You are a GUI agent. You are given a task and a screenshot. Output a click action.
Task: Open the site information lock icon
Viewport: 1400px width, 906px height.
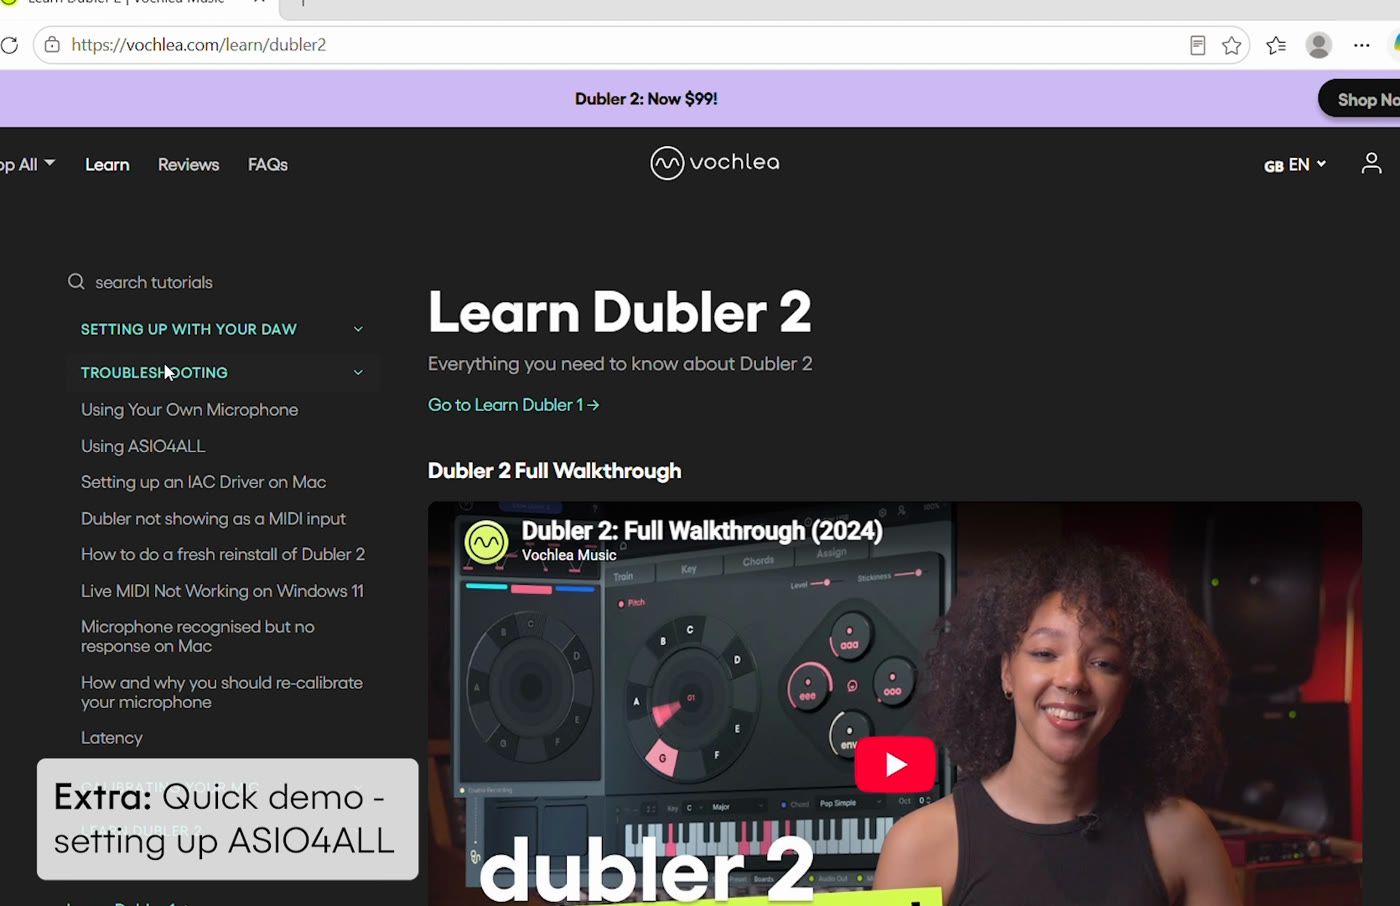(52, 45)
